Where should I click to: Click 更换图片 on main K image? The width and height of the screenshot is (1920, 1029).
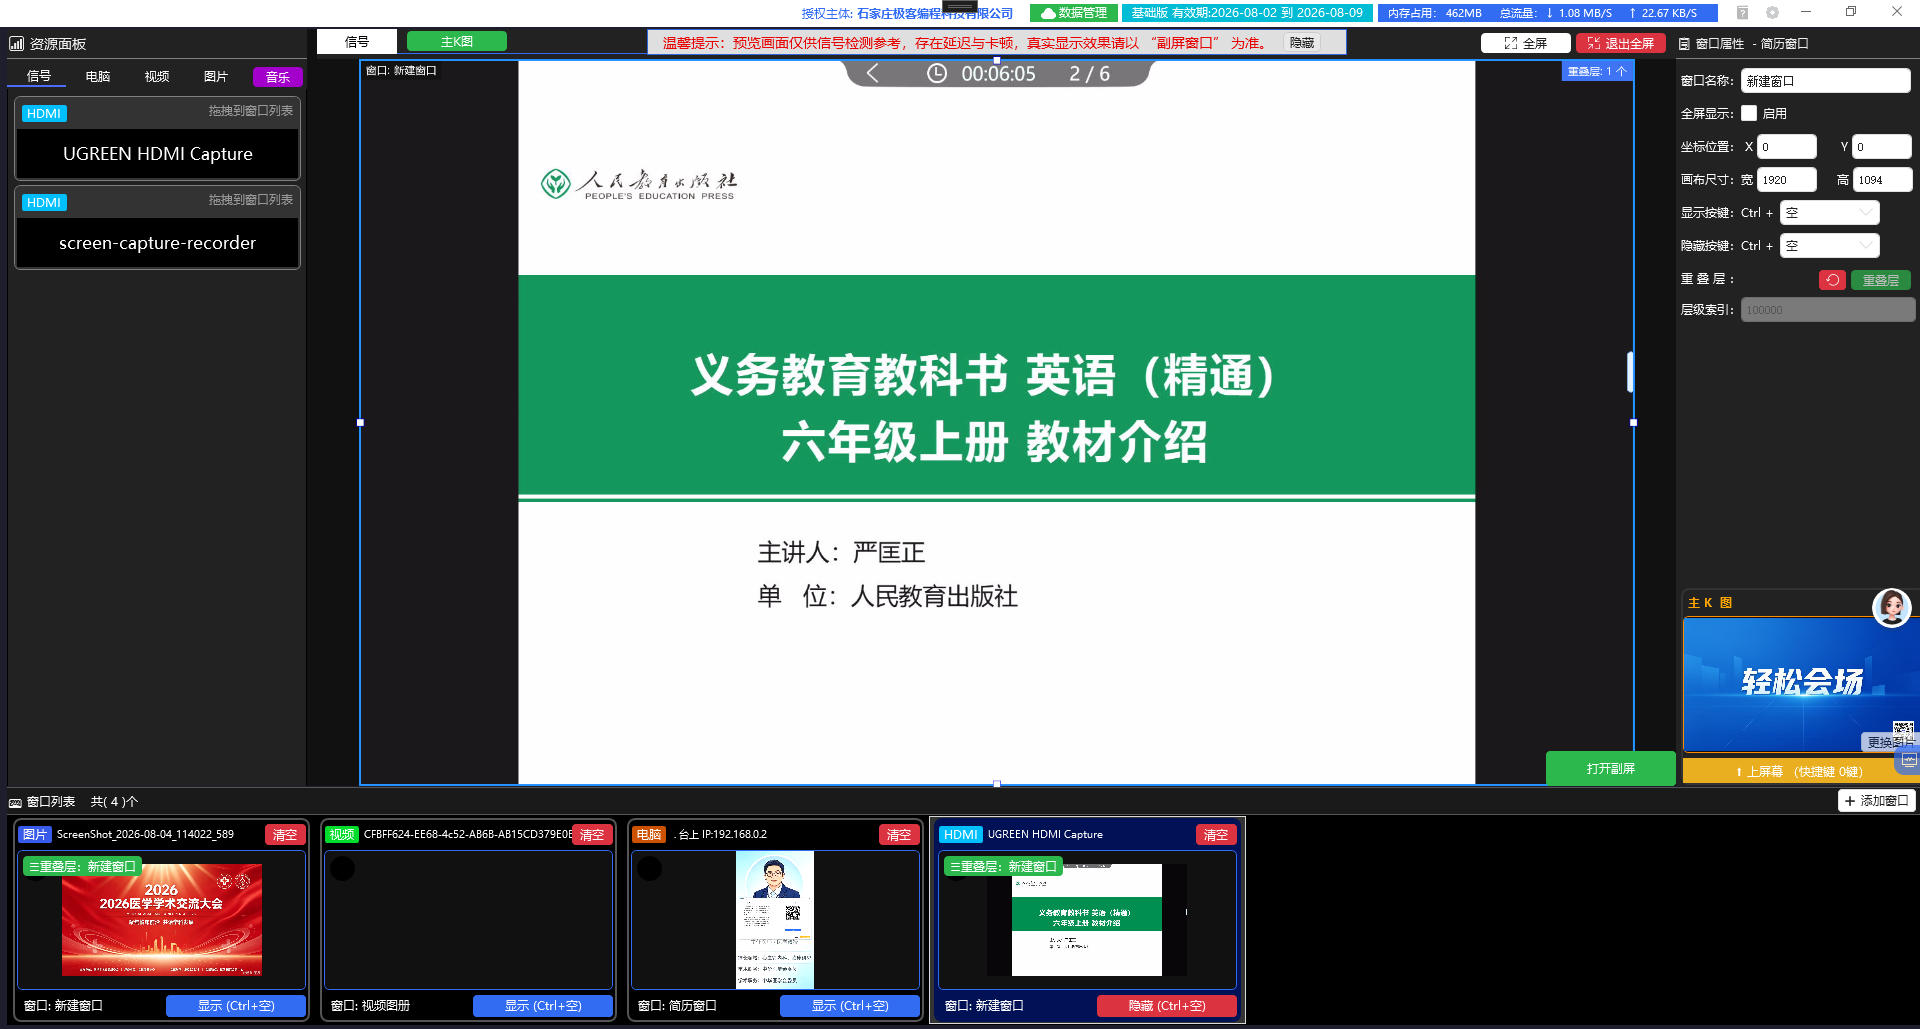click(1889, 742)
